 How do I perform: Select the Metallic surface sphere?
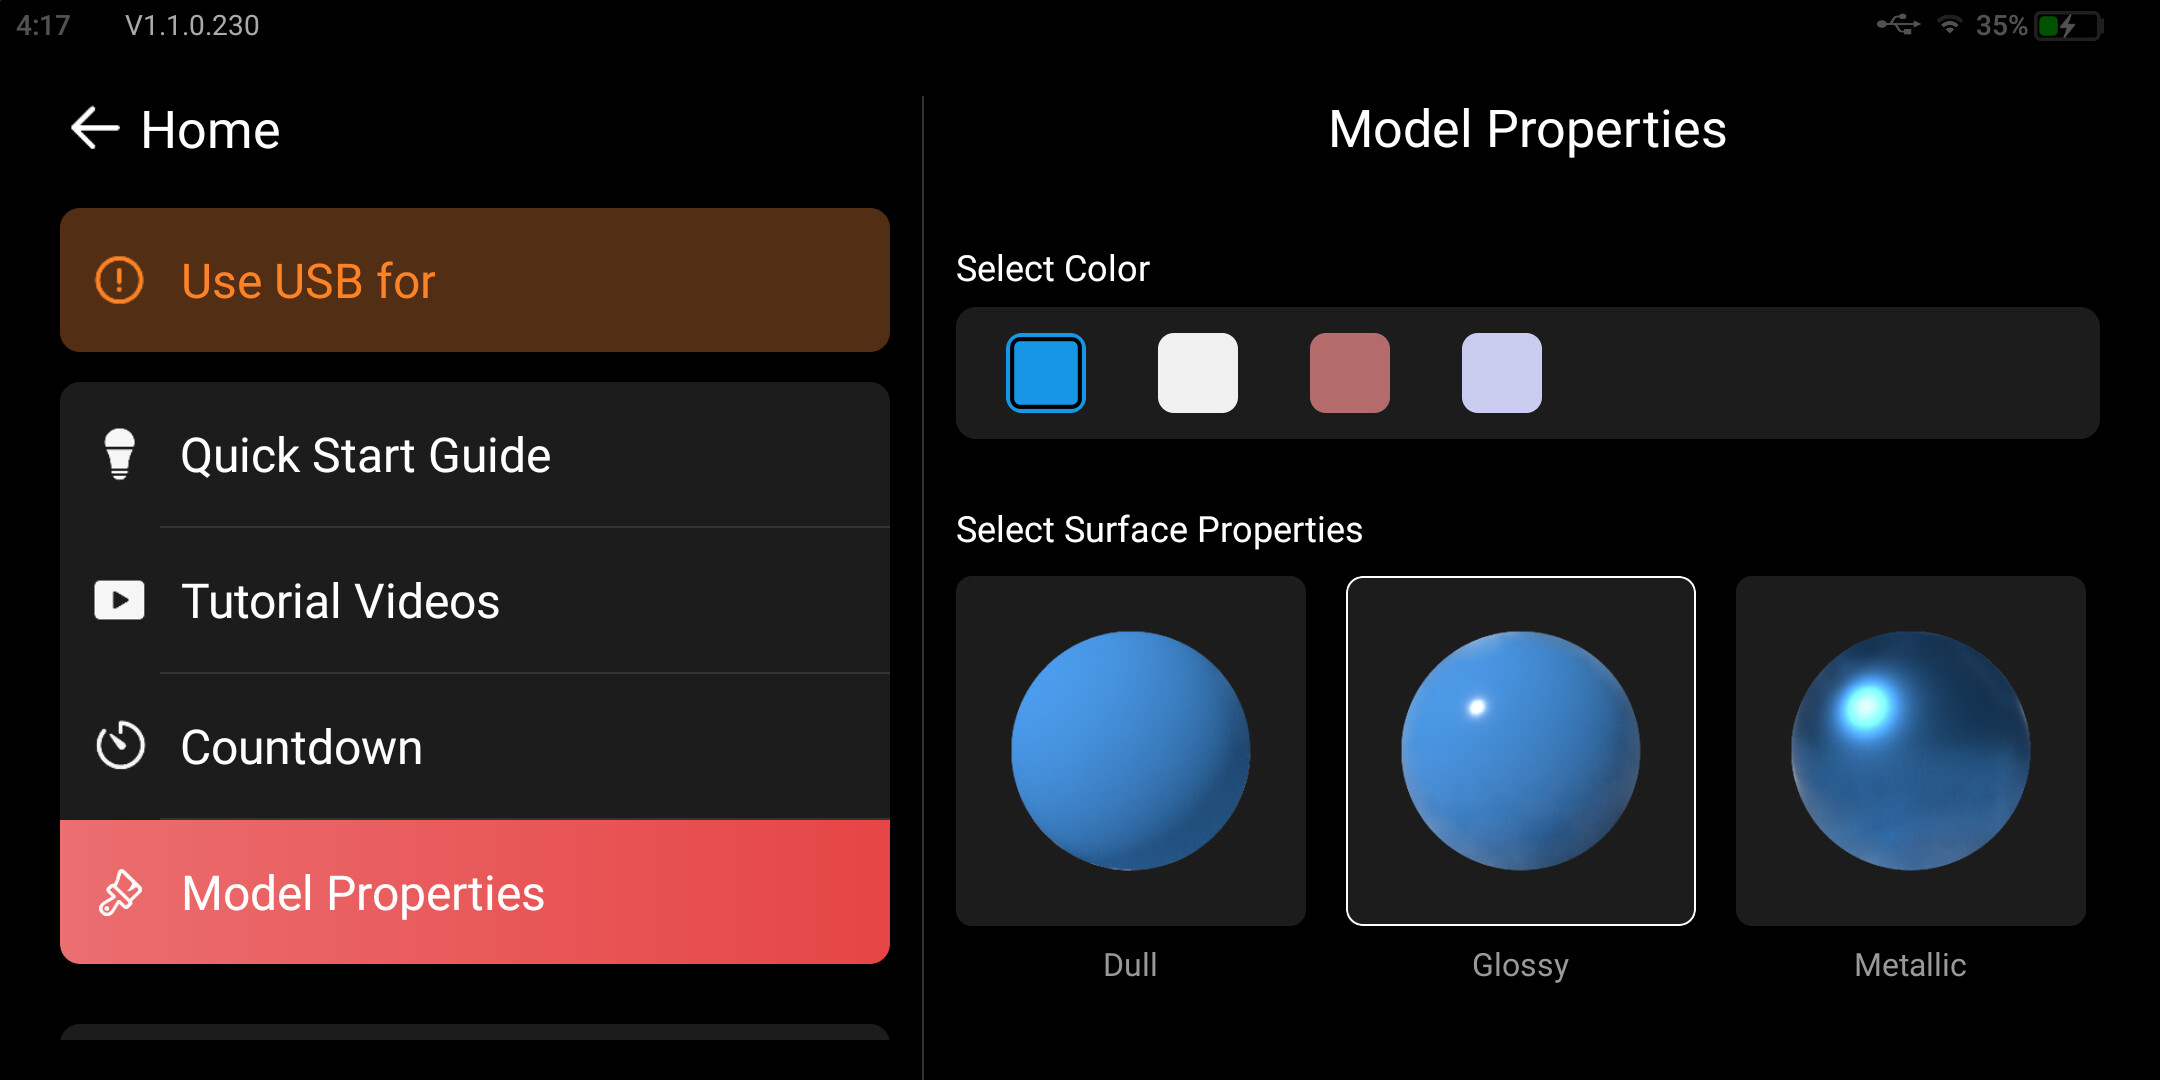tap(1910, 751)
